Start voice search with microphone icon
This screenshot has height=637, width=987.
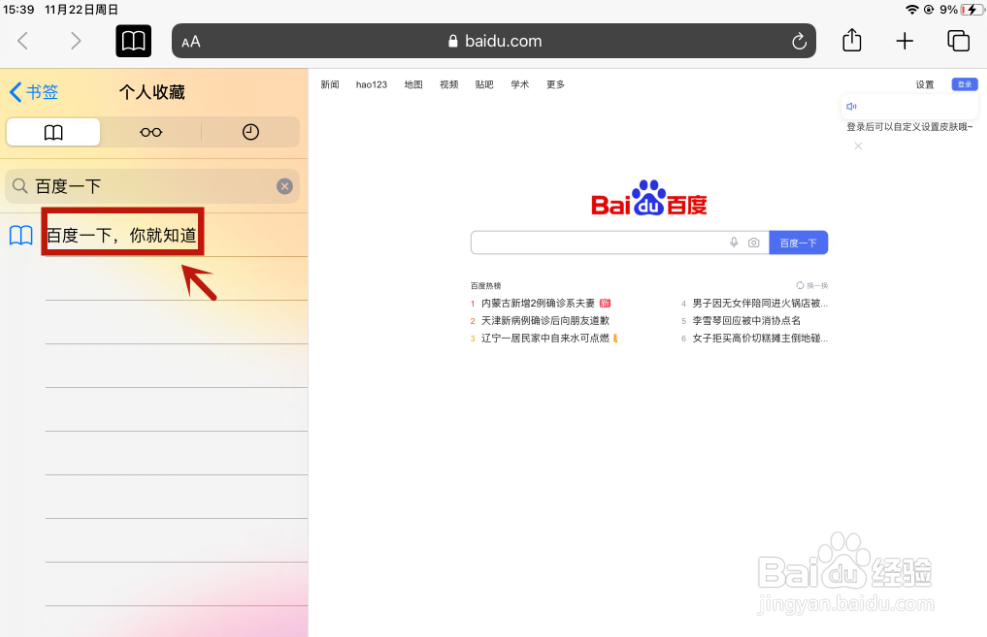pyautogui.click(x=734, y=242)
